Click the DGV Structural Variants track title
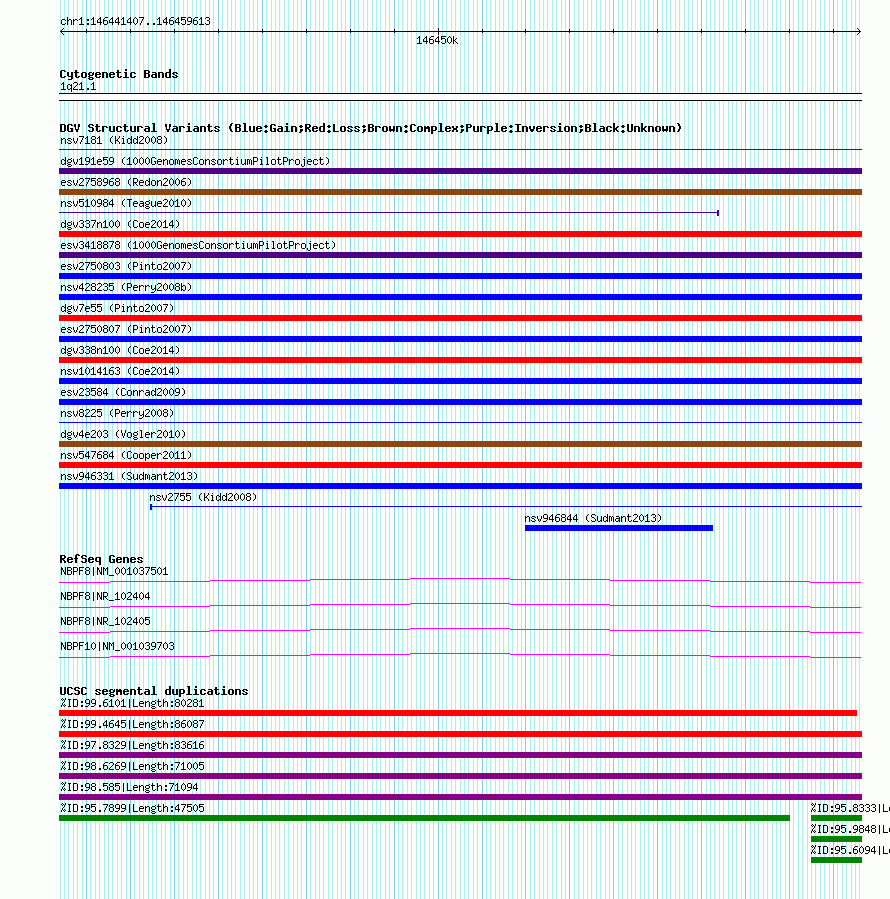This screenshot has height=899, width=890. click(370, 128)
